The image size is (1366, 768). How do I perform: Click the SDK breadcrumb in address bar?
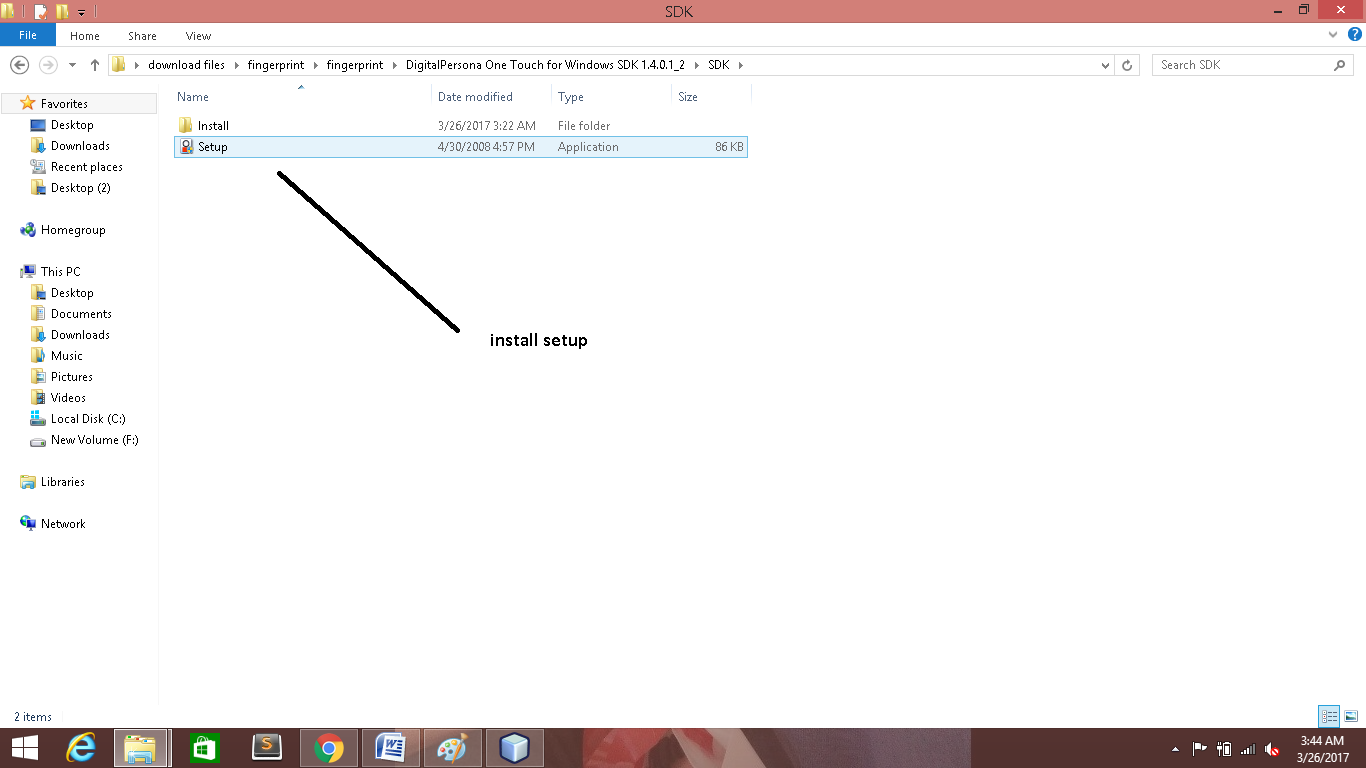click(x=718, y=65)
